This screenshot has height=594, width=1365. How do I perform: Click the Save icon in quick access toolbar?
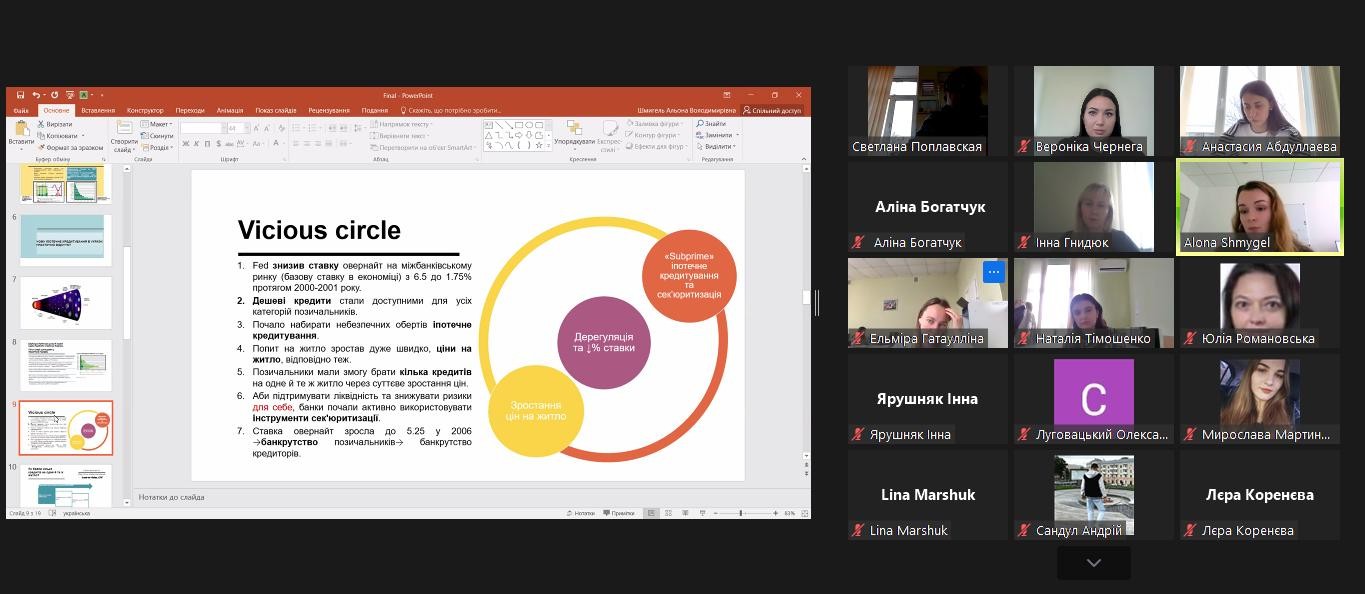(21, 95)
